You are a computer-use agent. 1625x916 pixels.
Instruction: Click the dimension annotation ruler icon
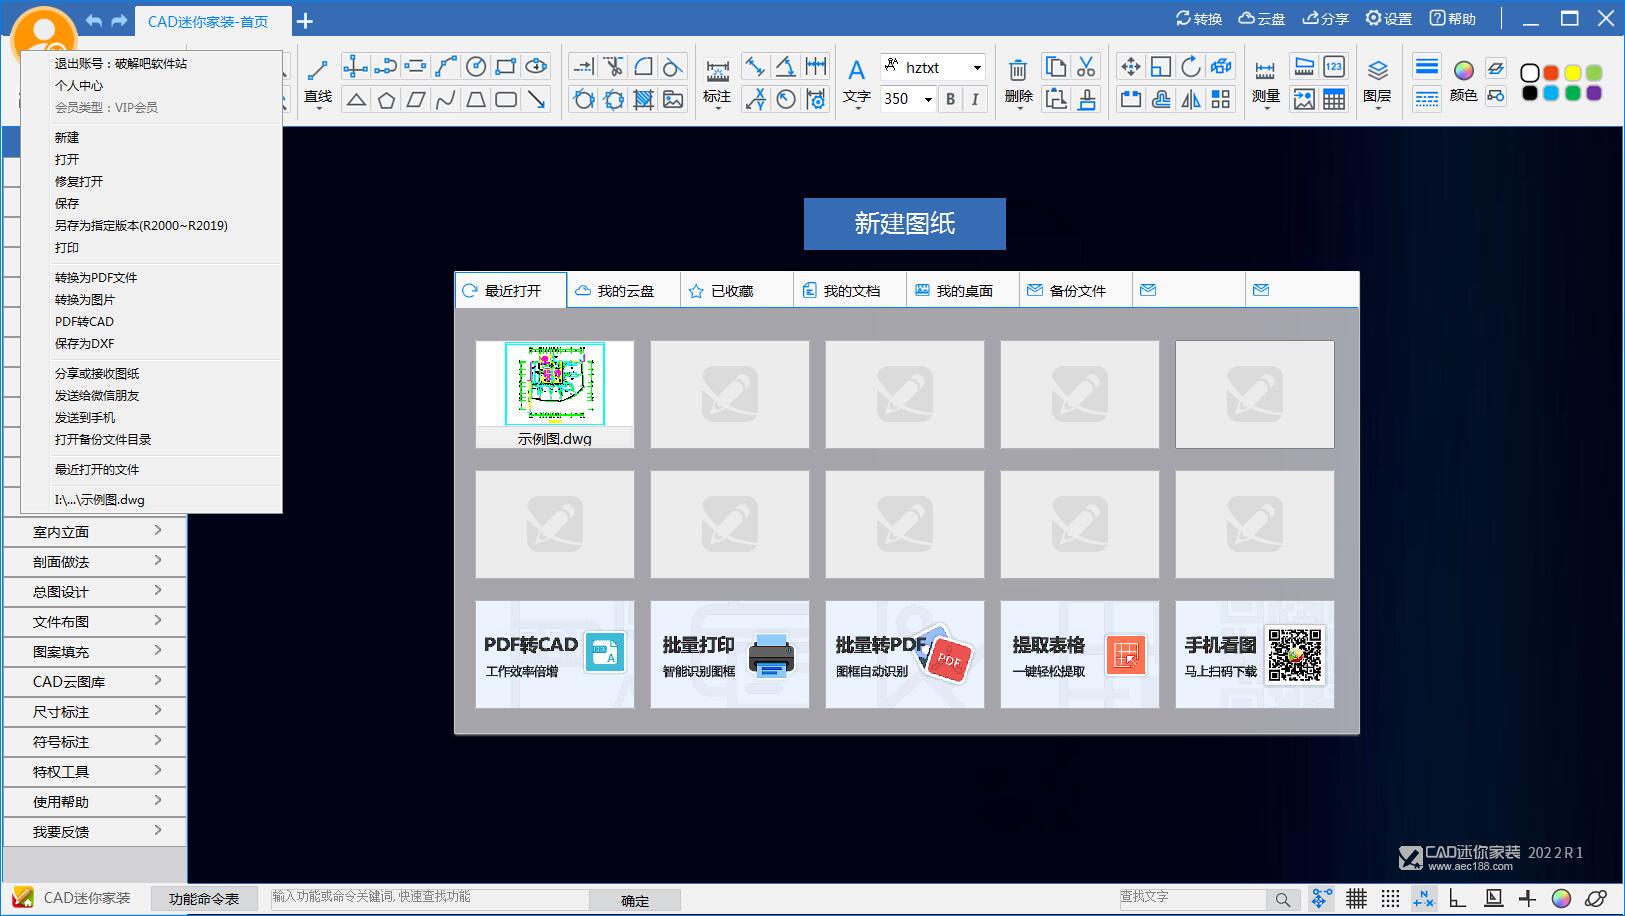[x=717, y=70]
